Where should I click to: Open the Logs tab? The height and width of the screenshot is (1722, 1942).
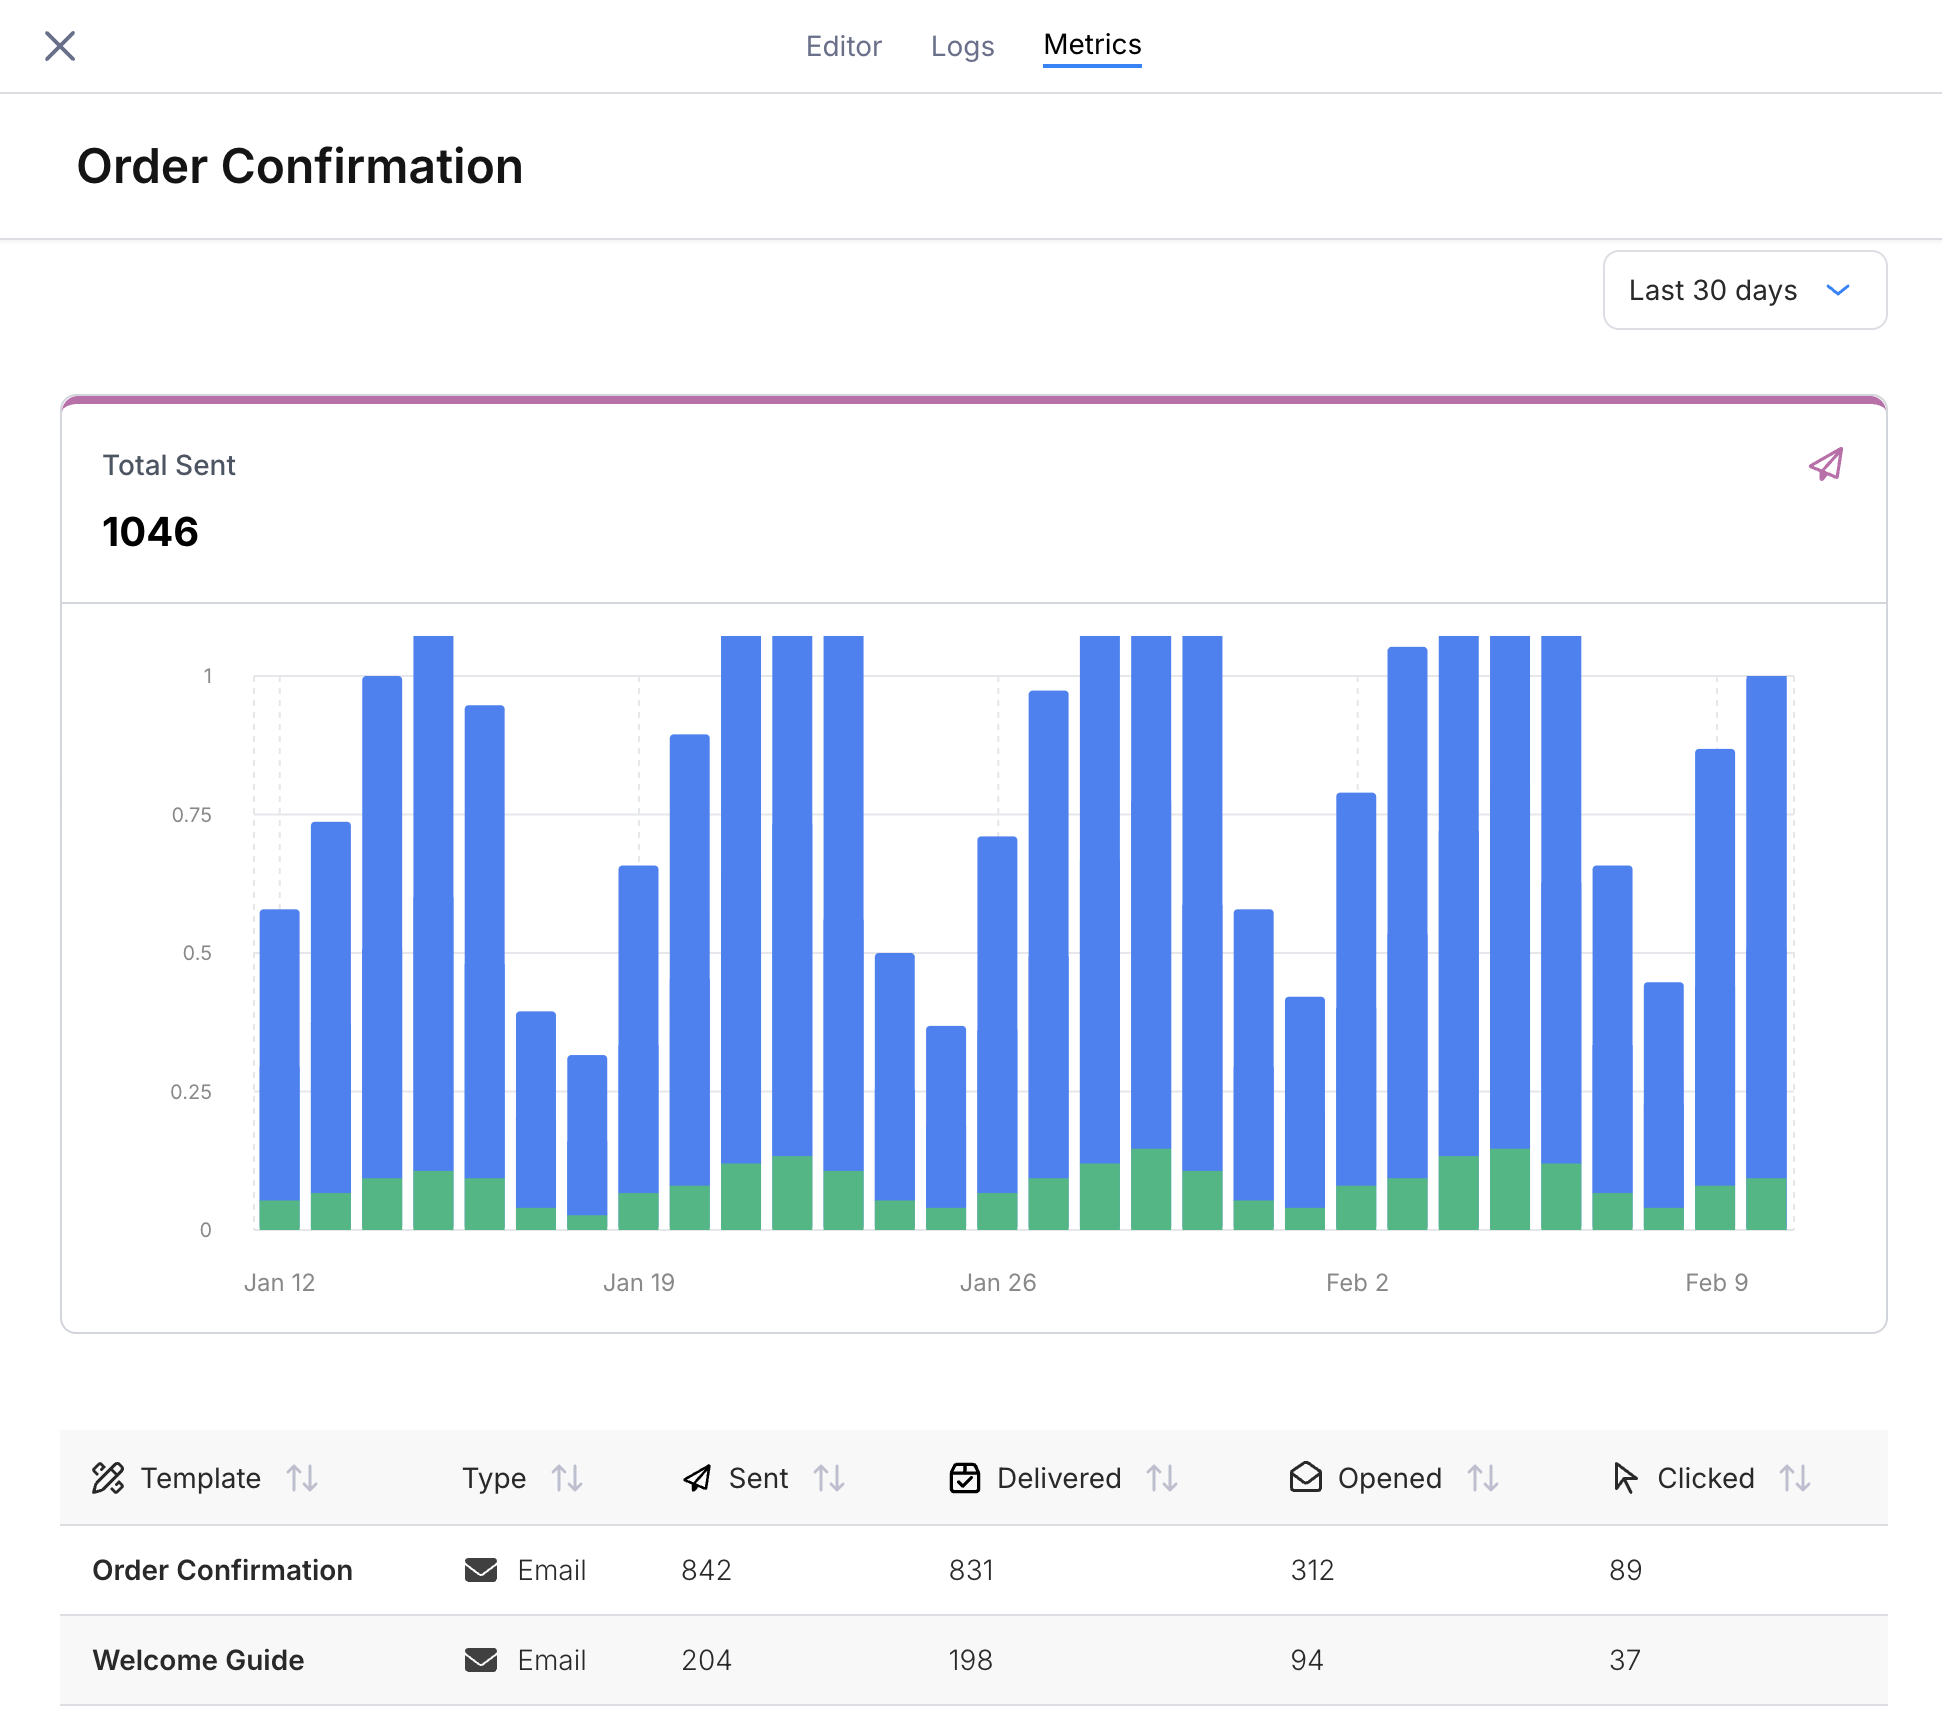click(962, 46)
